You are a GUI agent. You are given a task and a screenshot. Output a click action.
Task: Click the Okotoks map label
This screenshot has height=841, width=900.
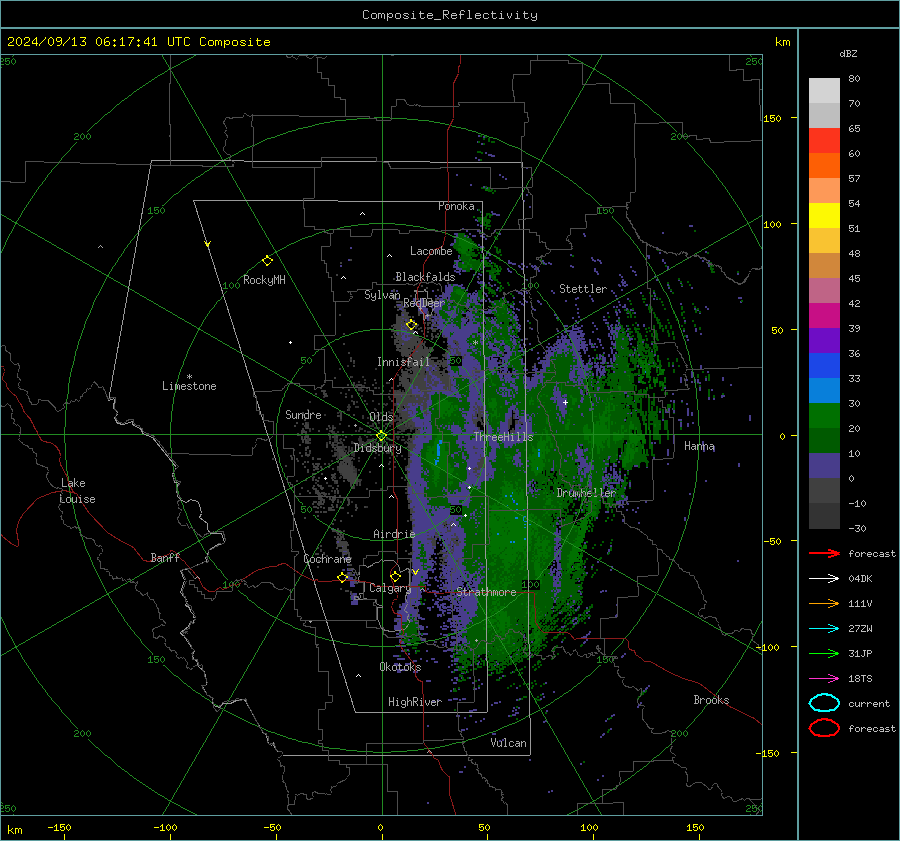[x=400, y=667]
